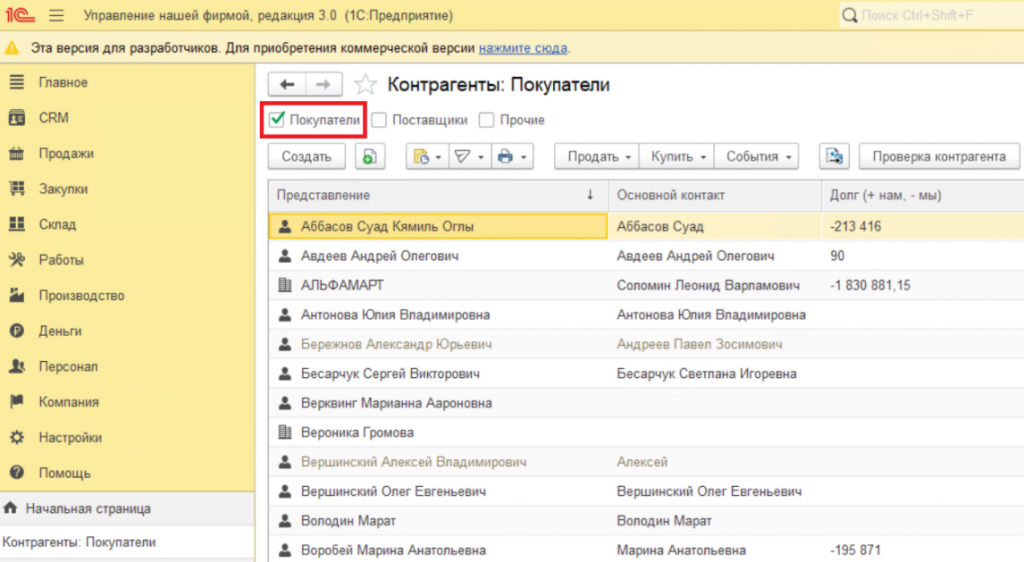
Task: Click the Производство factory icon
Action: [x=17, y=296]
